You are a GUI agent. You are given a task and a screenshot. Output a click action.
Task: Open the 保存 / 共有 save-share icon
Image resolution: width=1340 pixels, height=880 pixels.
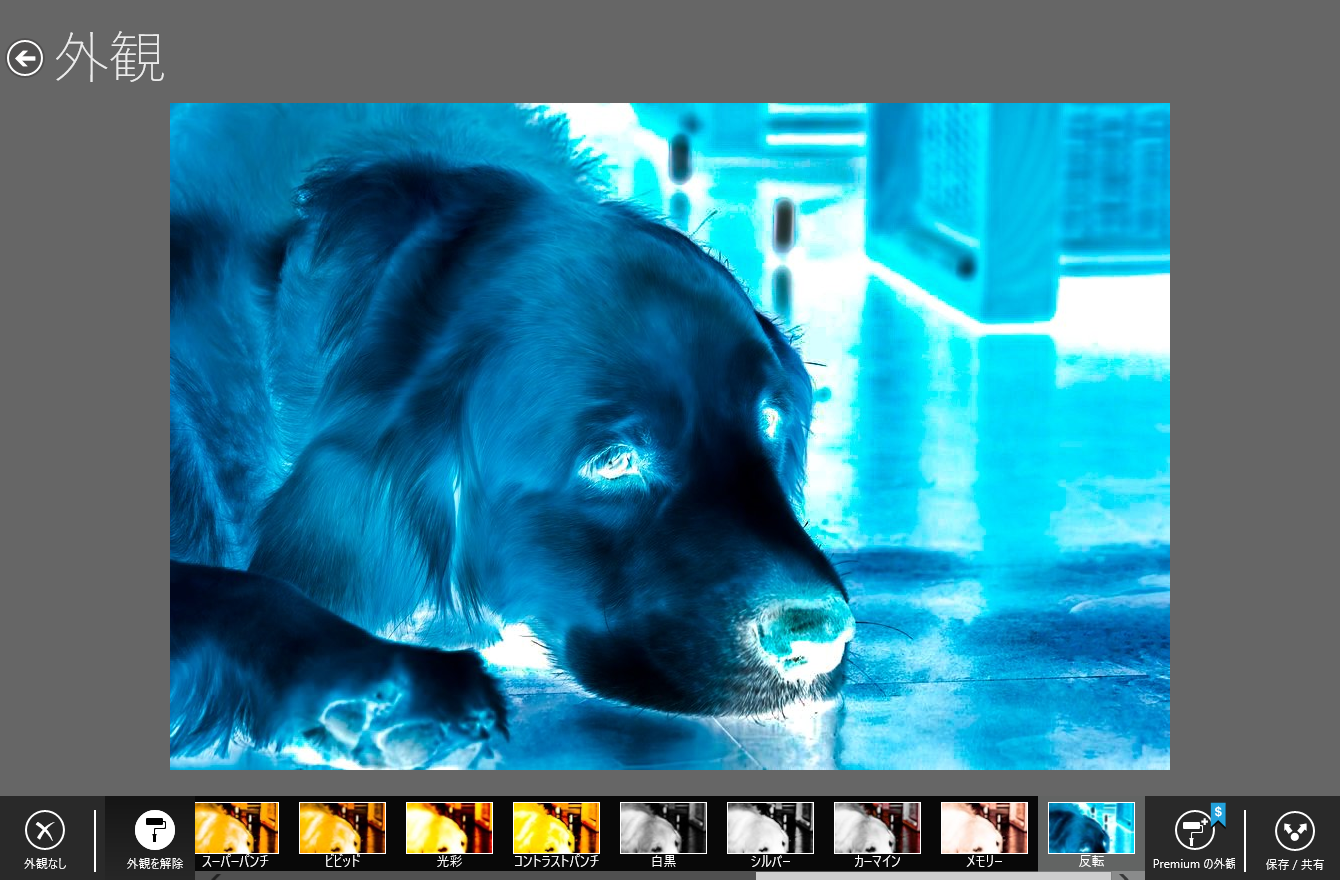click(x=1295, y=830)
